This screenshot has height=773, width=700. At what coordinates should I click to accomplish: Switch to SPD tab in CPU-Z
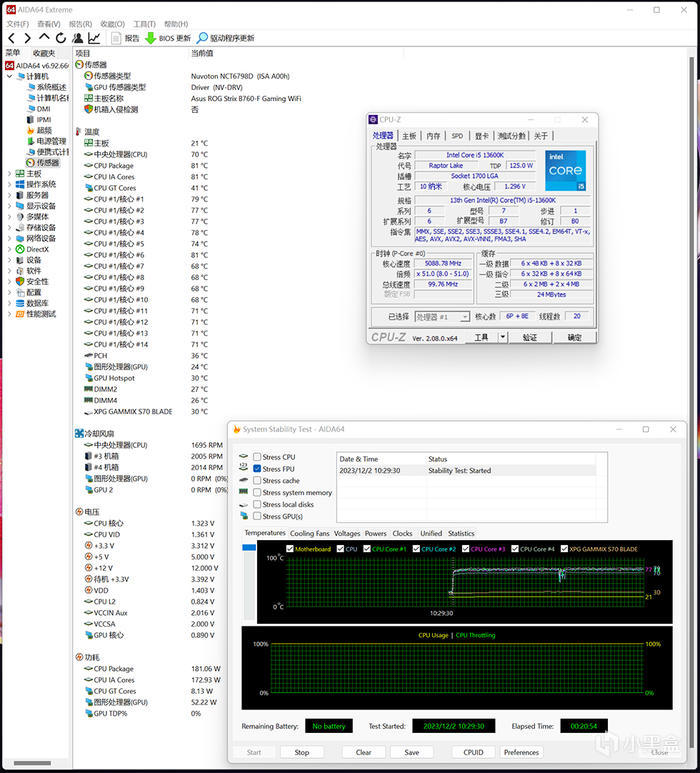click(x=457, y=136)
